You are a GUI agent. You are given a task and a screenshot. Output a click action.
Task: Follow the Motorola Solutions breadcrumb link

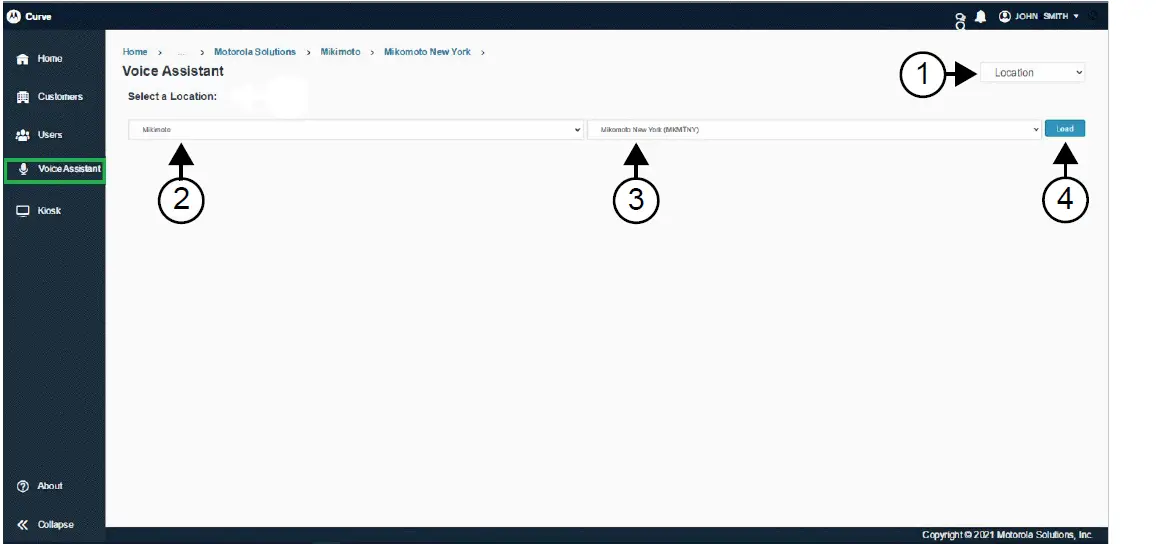pos(254,52)
